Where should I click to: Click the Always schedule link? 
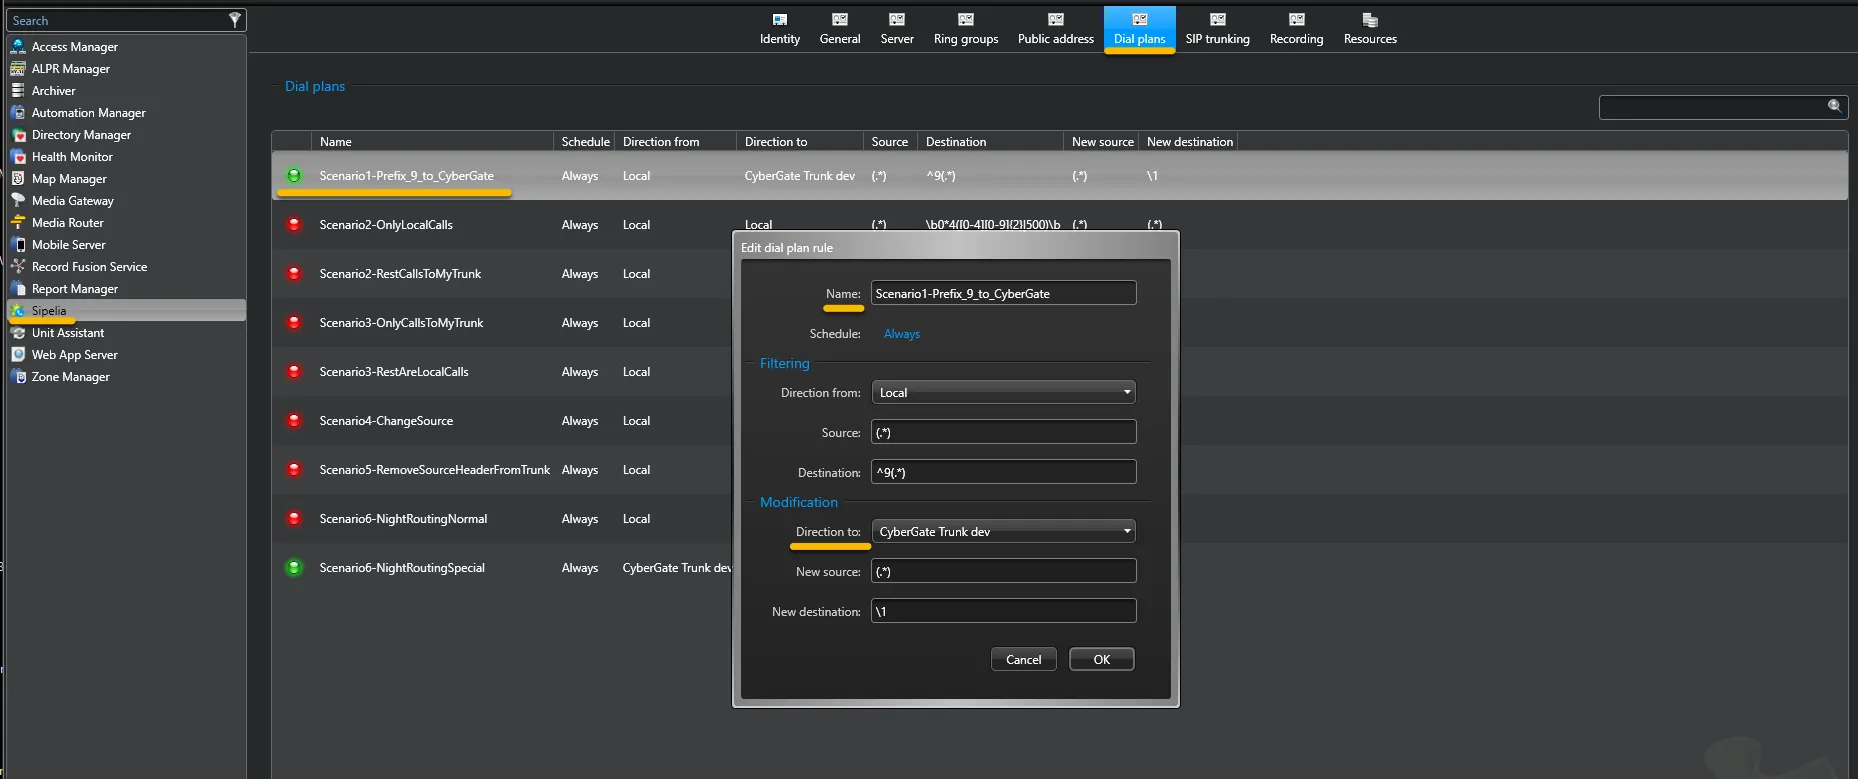click(902, 334)
